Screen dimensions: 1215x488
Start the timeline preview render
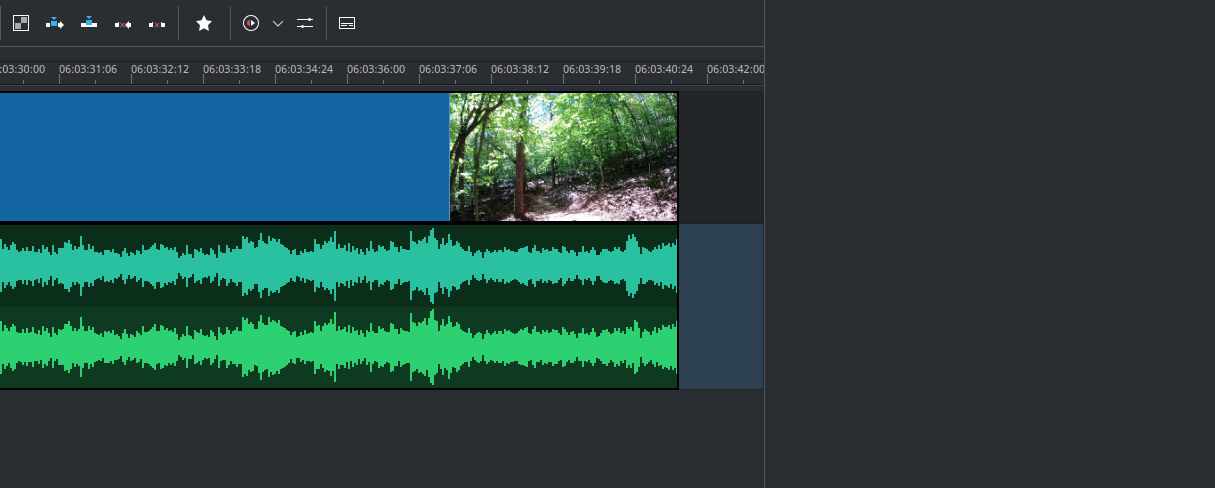tap(251, 23)
